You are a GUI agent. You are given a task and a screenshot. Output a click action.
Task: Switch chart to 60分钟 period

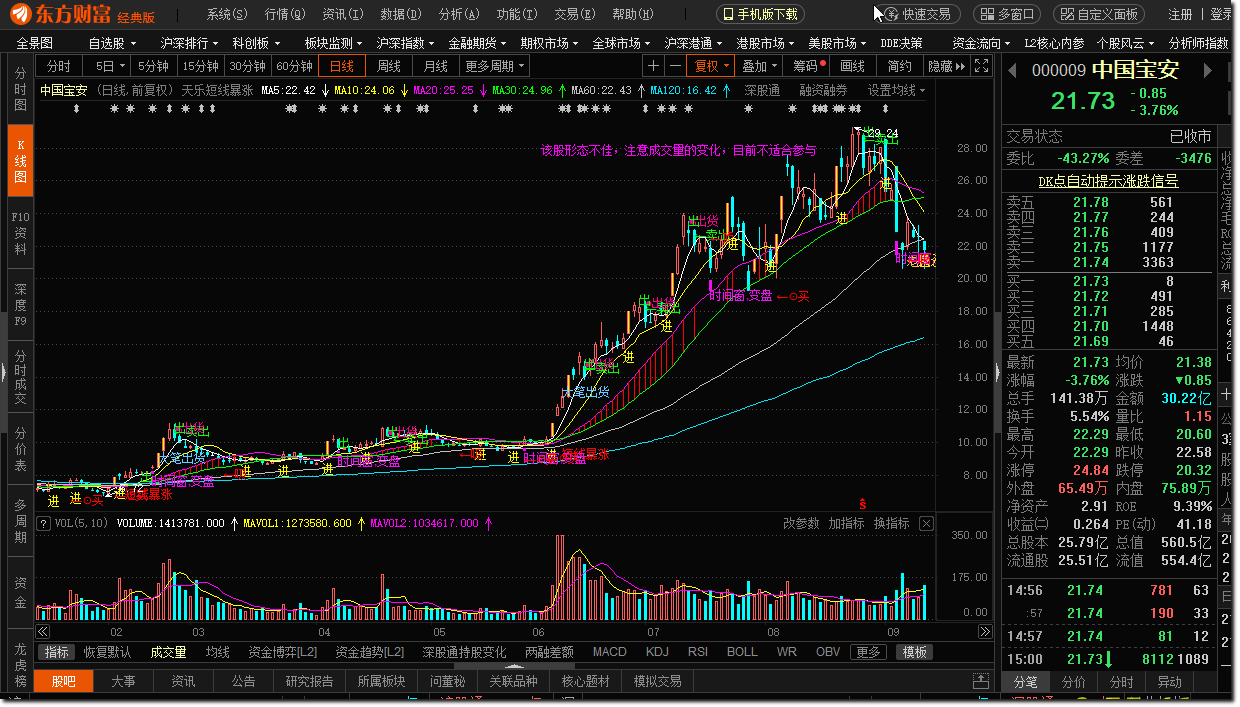click(294, 66)
